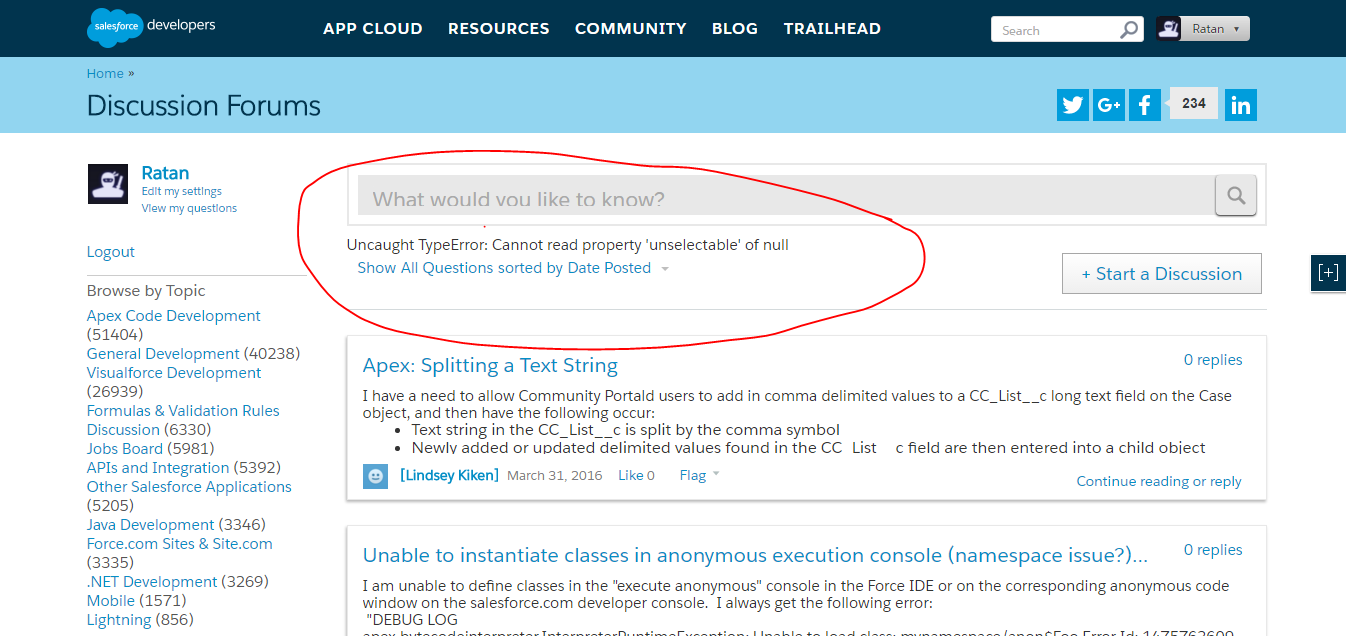Click Lindsey Kiken's smiley avatar
The width and height of the screenshot is (1346, 636).
(375, 476)
